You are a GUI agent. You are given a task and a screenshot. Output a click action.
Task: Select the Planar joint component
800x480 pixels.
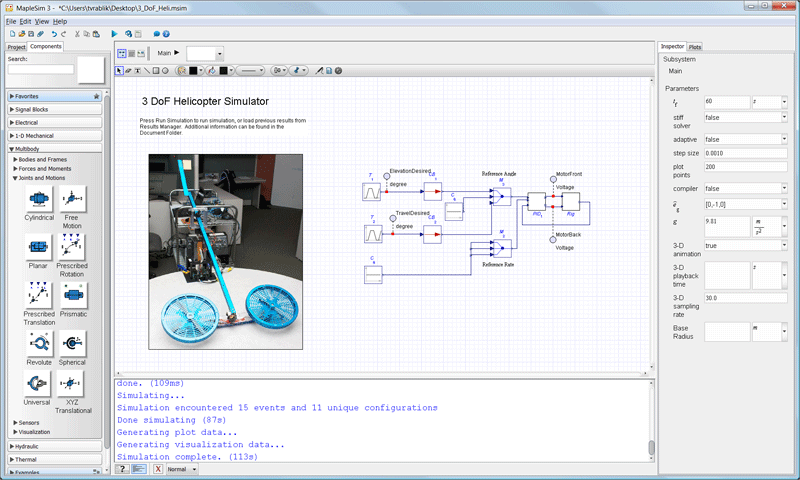tap(39, 247)
